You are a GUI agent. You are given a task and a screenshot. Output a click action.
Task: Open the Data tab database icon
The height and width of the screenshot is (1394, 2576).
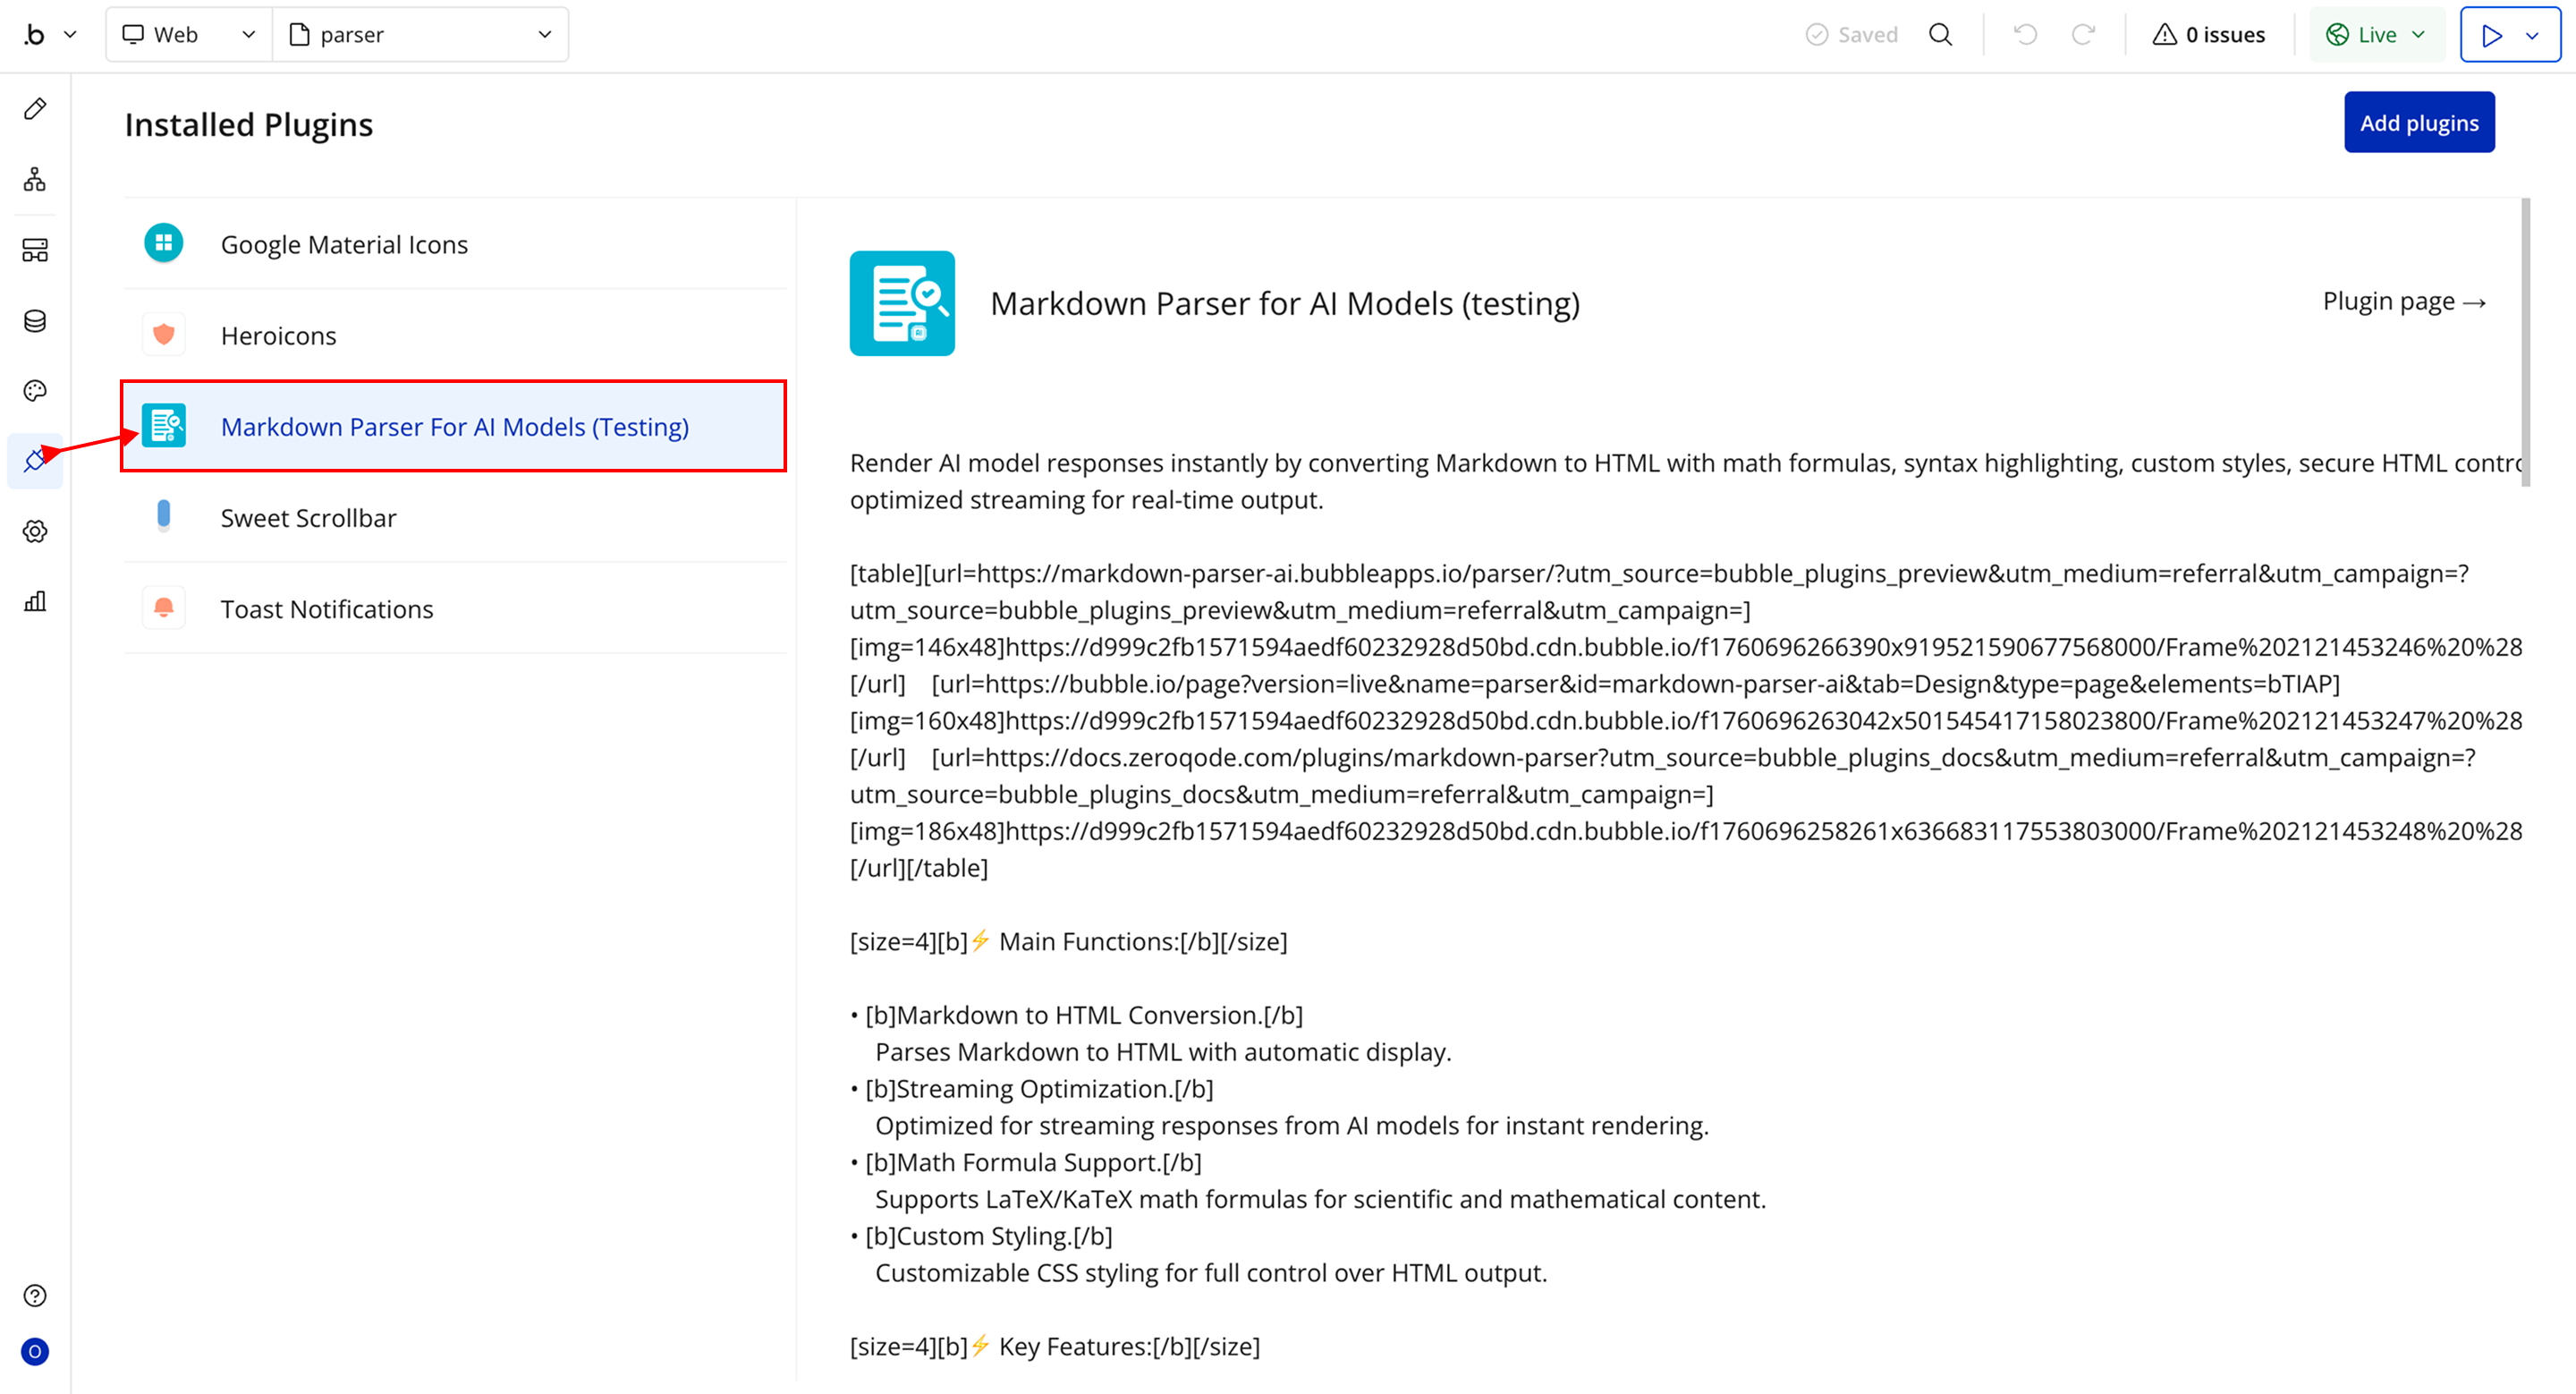pos(35,321)
